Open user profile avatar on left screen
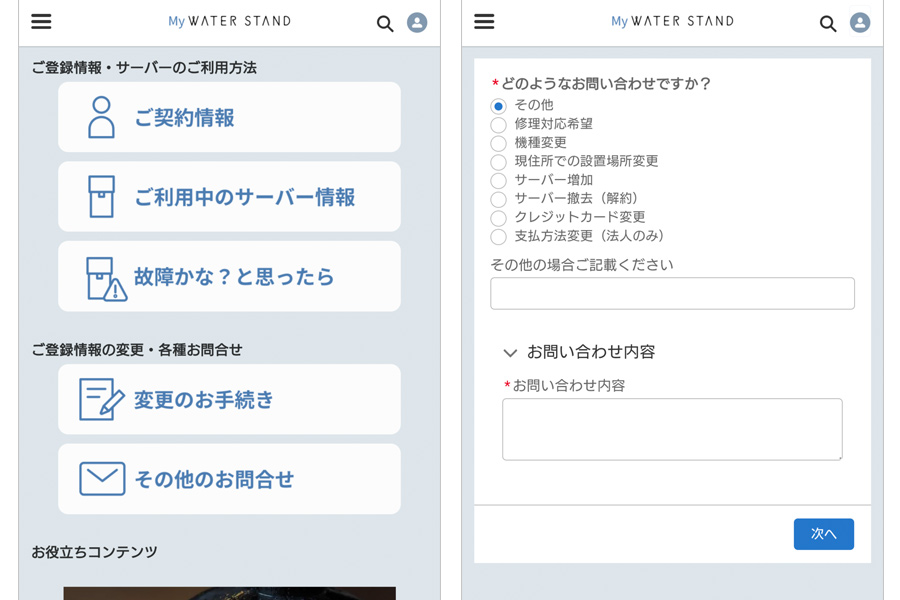This screenshot has width=900, height=600. click(417, 22)
